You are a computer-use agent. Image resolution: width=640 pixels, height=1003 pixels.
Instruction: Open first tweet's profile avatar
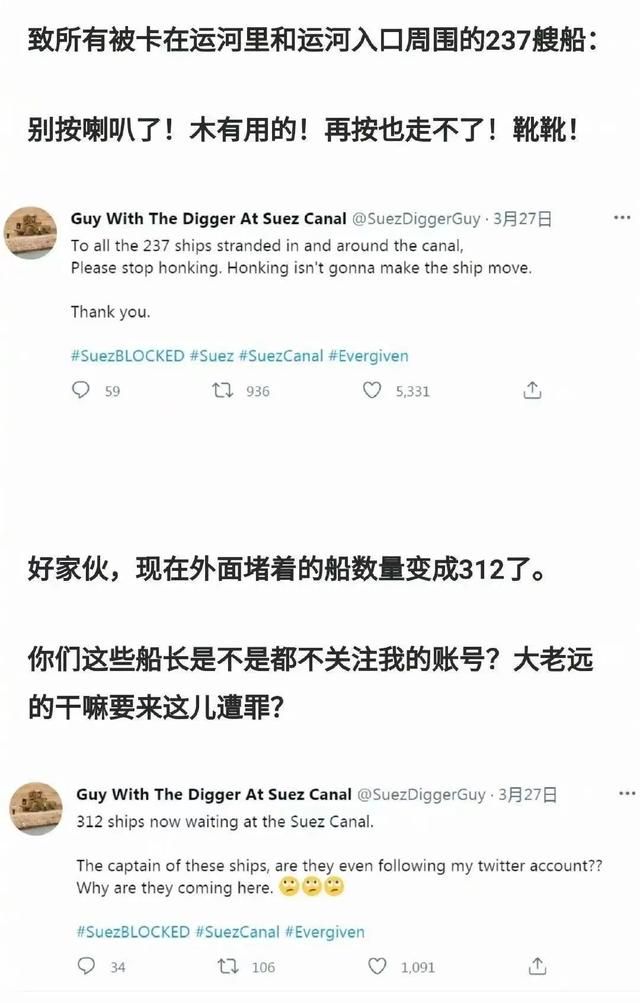pyautogui.click(x=31, y=233)
